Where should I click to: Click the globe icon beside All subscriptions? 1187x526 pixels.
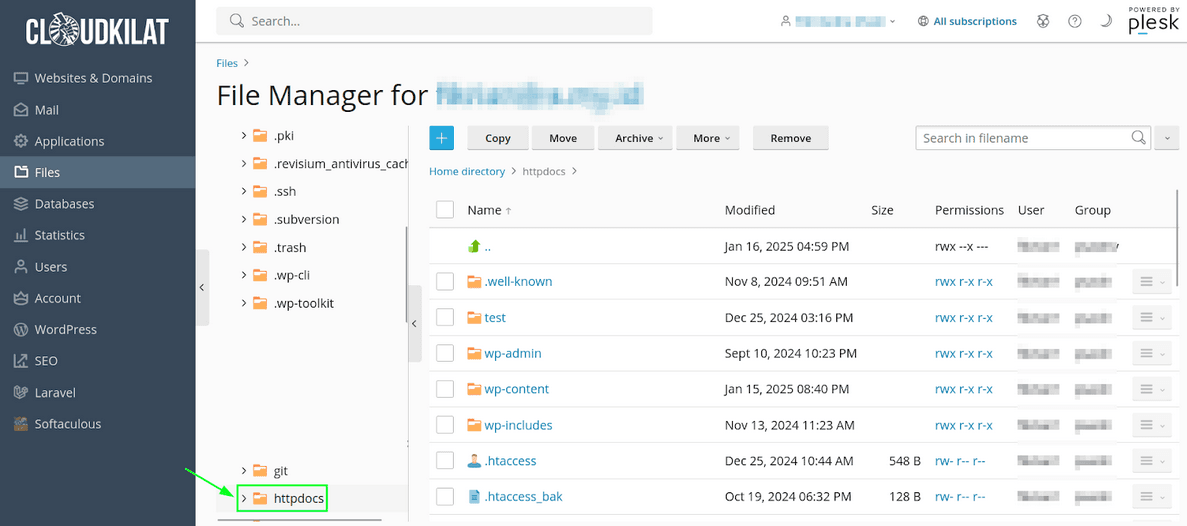click(923, 21)
